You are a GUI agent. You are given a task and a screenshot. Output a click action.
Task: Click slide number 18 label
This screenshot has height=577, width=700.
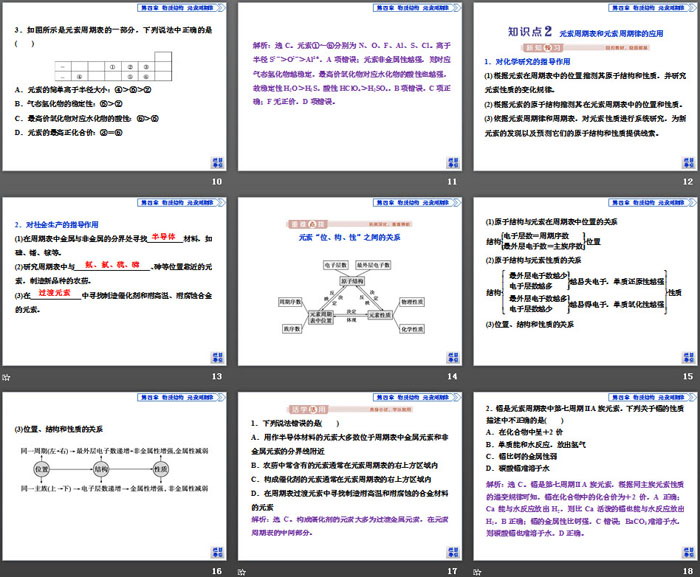[685, 570]
